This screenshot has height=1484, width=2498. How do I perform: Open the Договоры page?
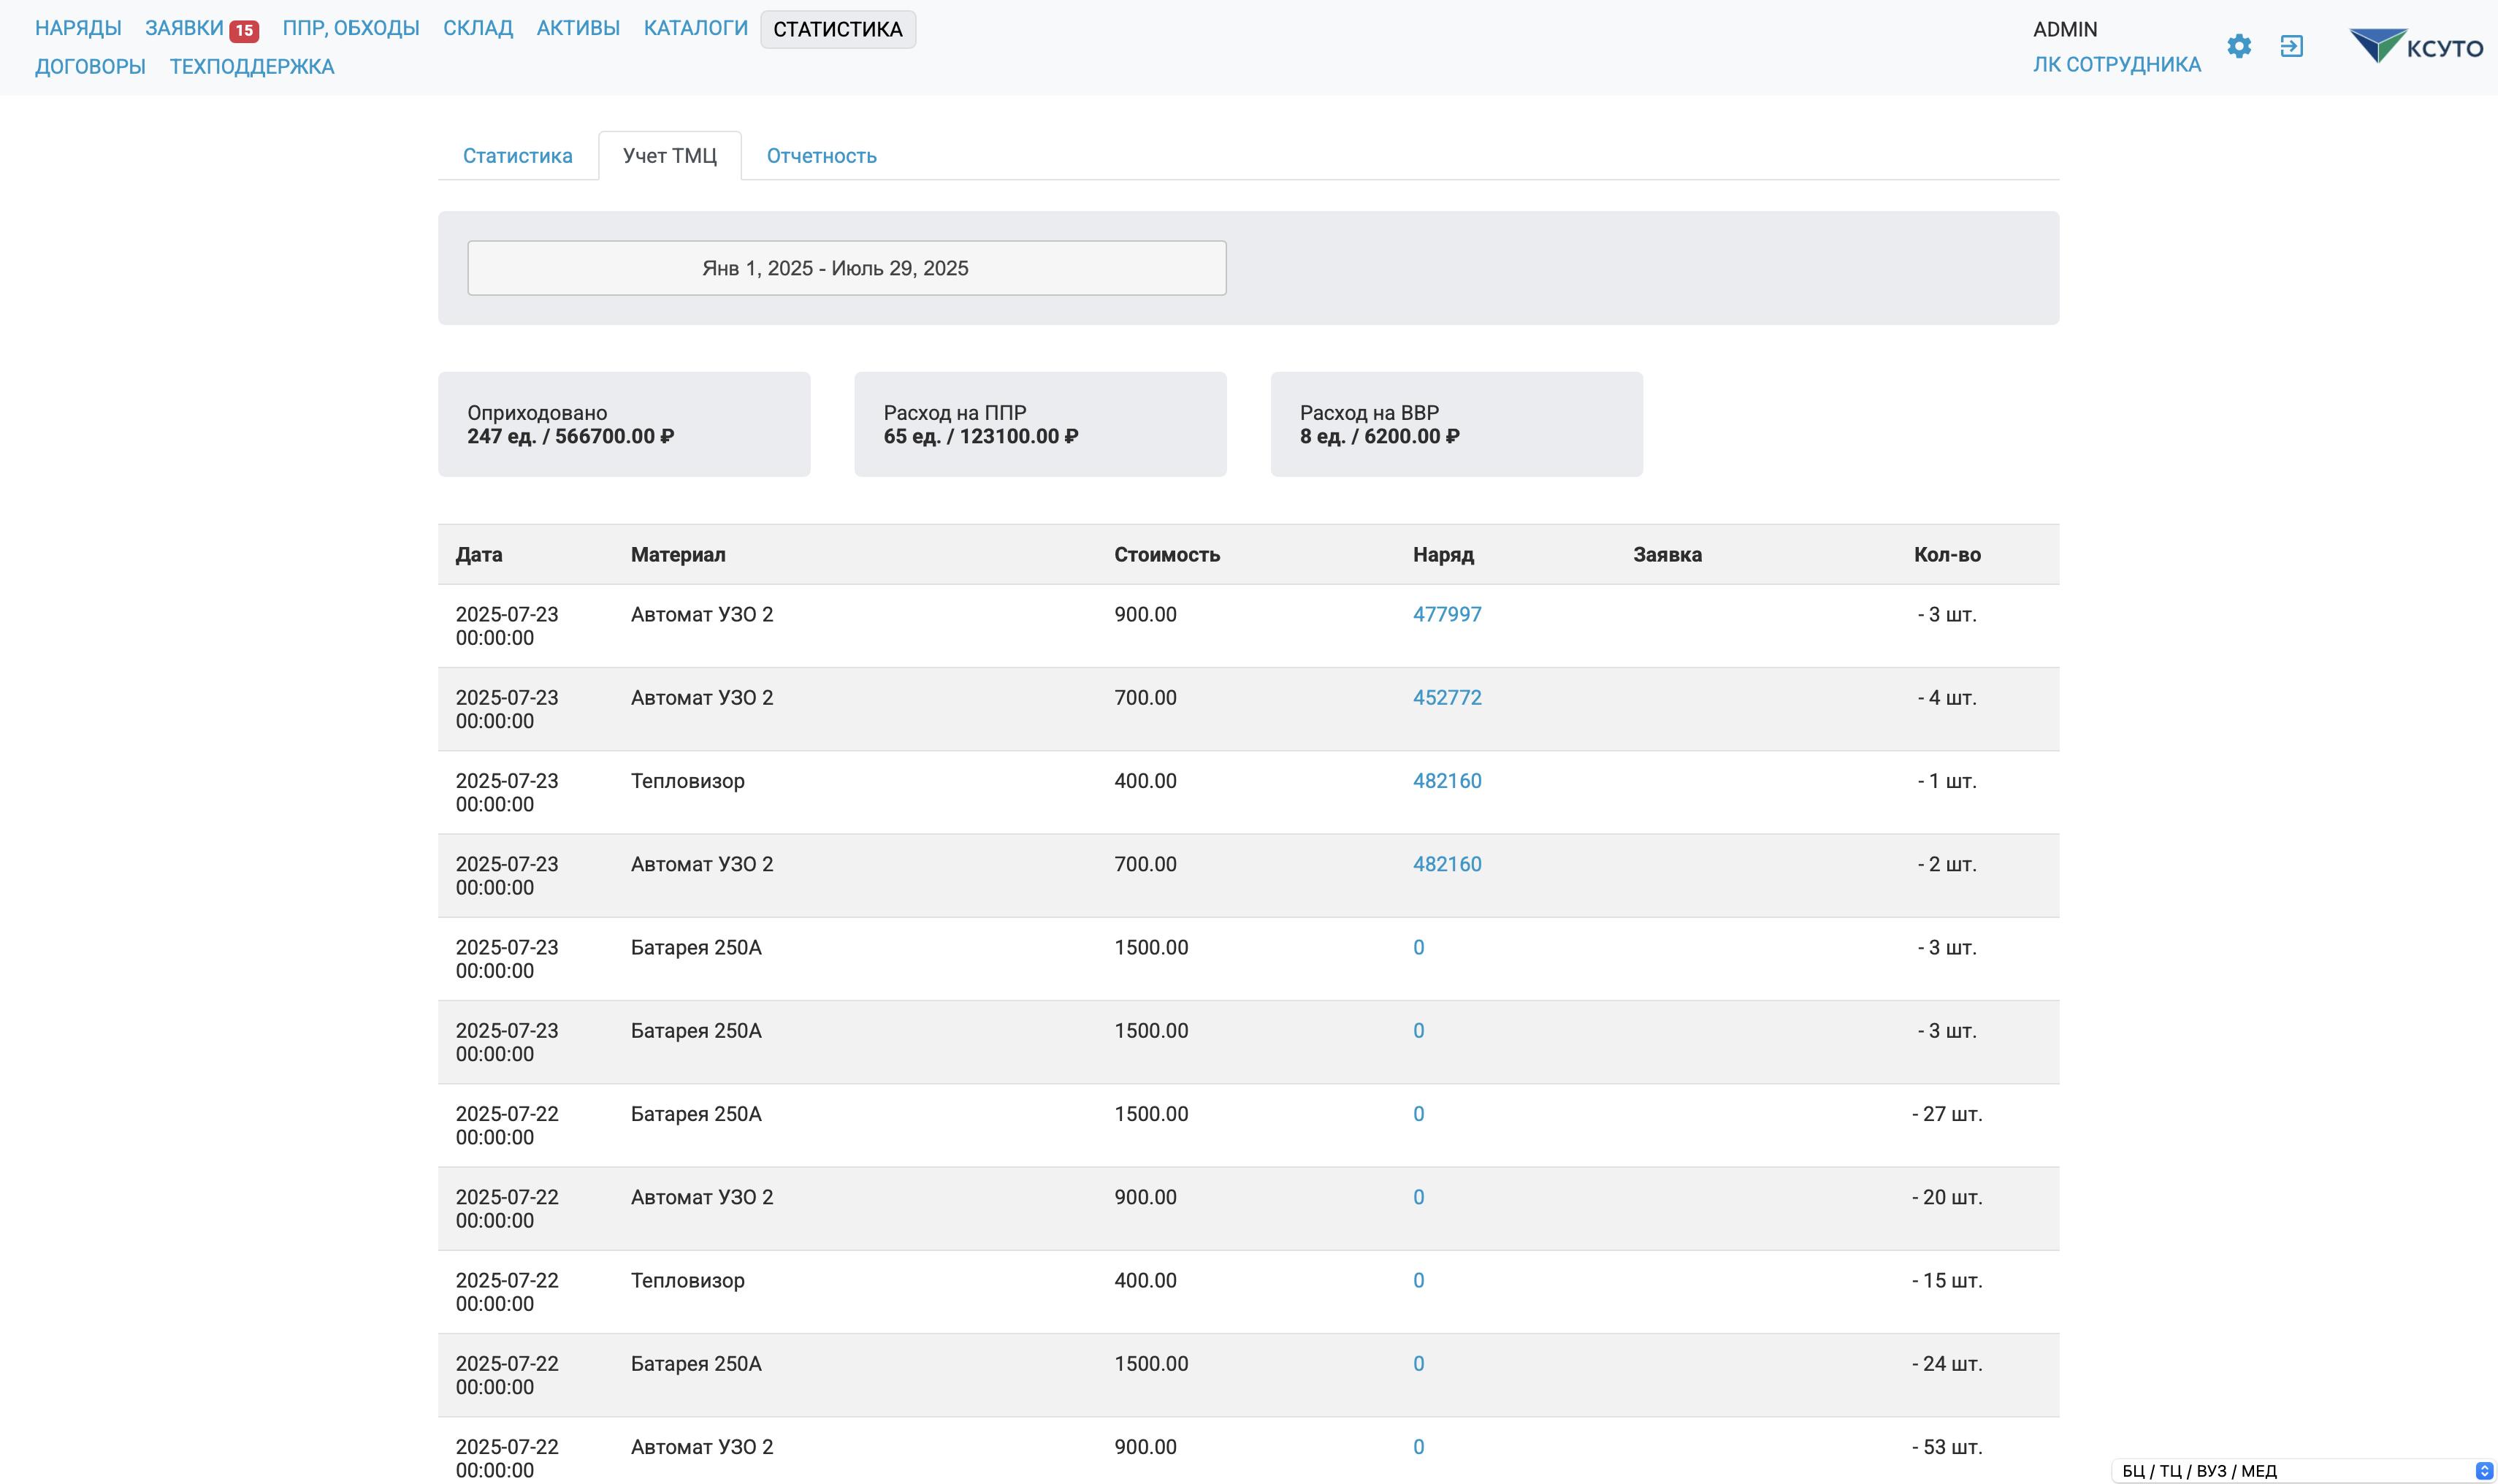point(90,66)
